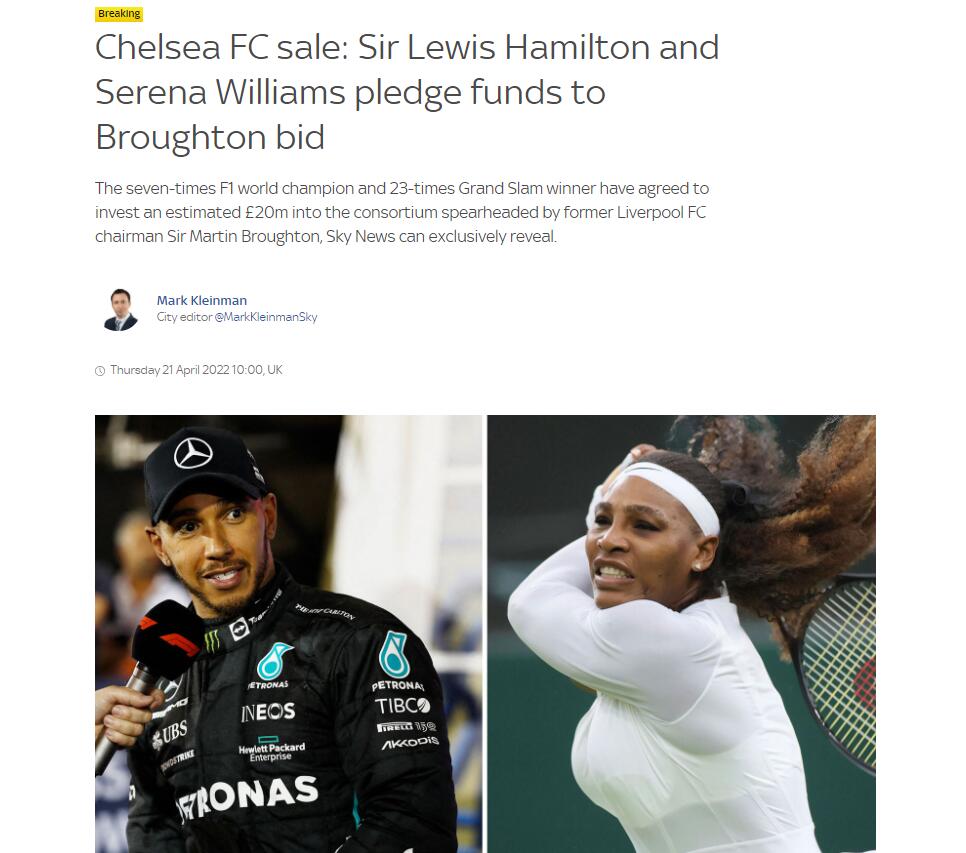Click the Mercedes star logo on the cap

[x=193, y=453]
